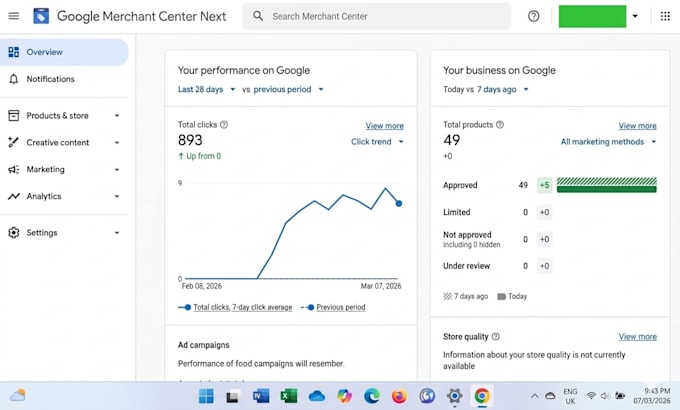The height and width of the screenshot is (410, 680).
Task: Click the Total products info icon
Action: click(x=500, y=125)
